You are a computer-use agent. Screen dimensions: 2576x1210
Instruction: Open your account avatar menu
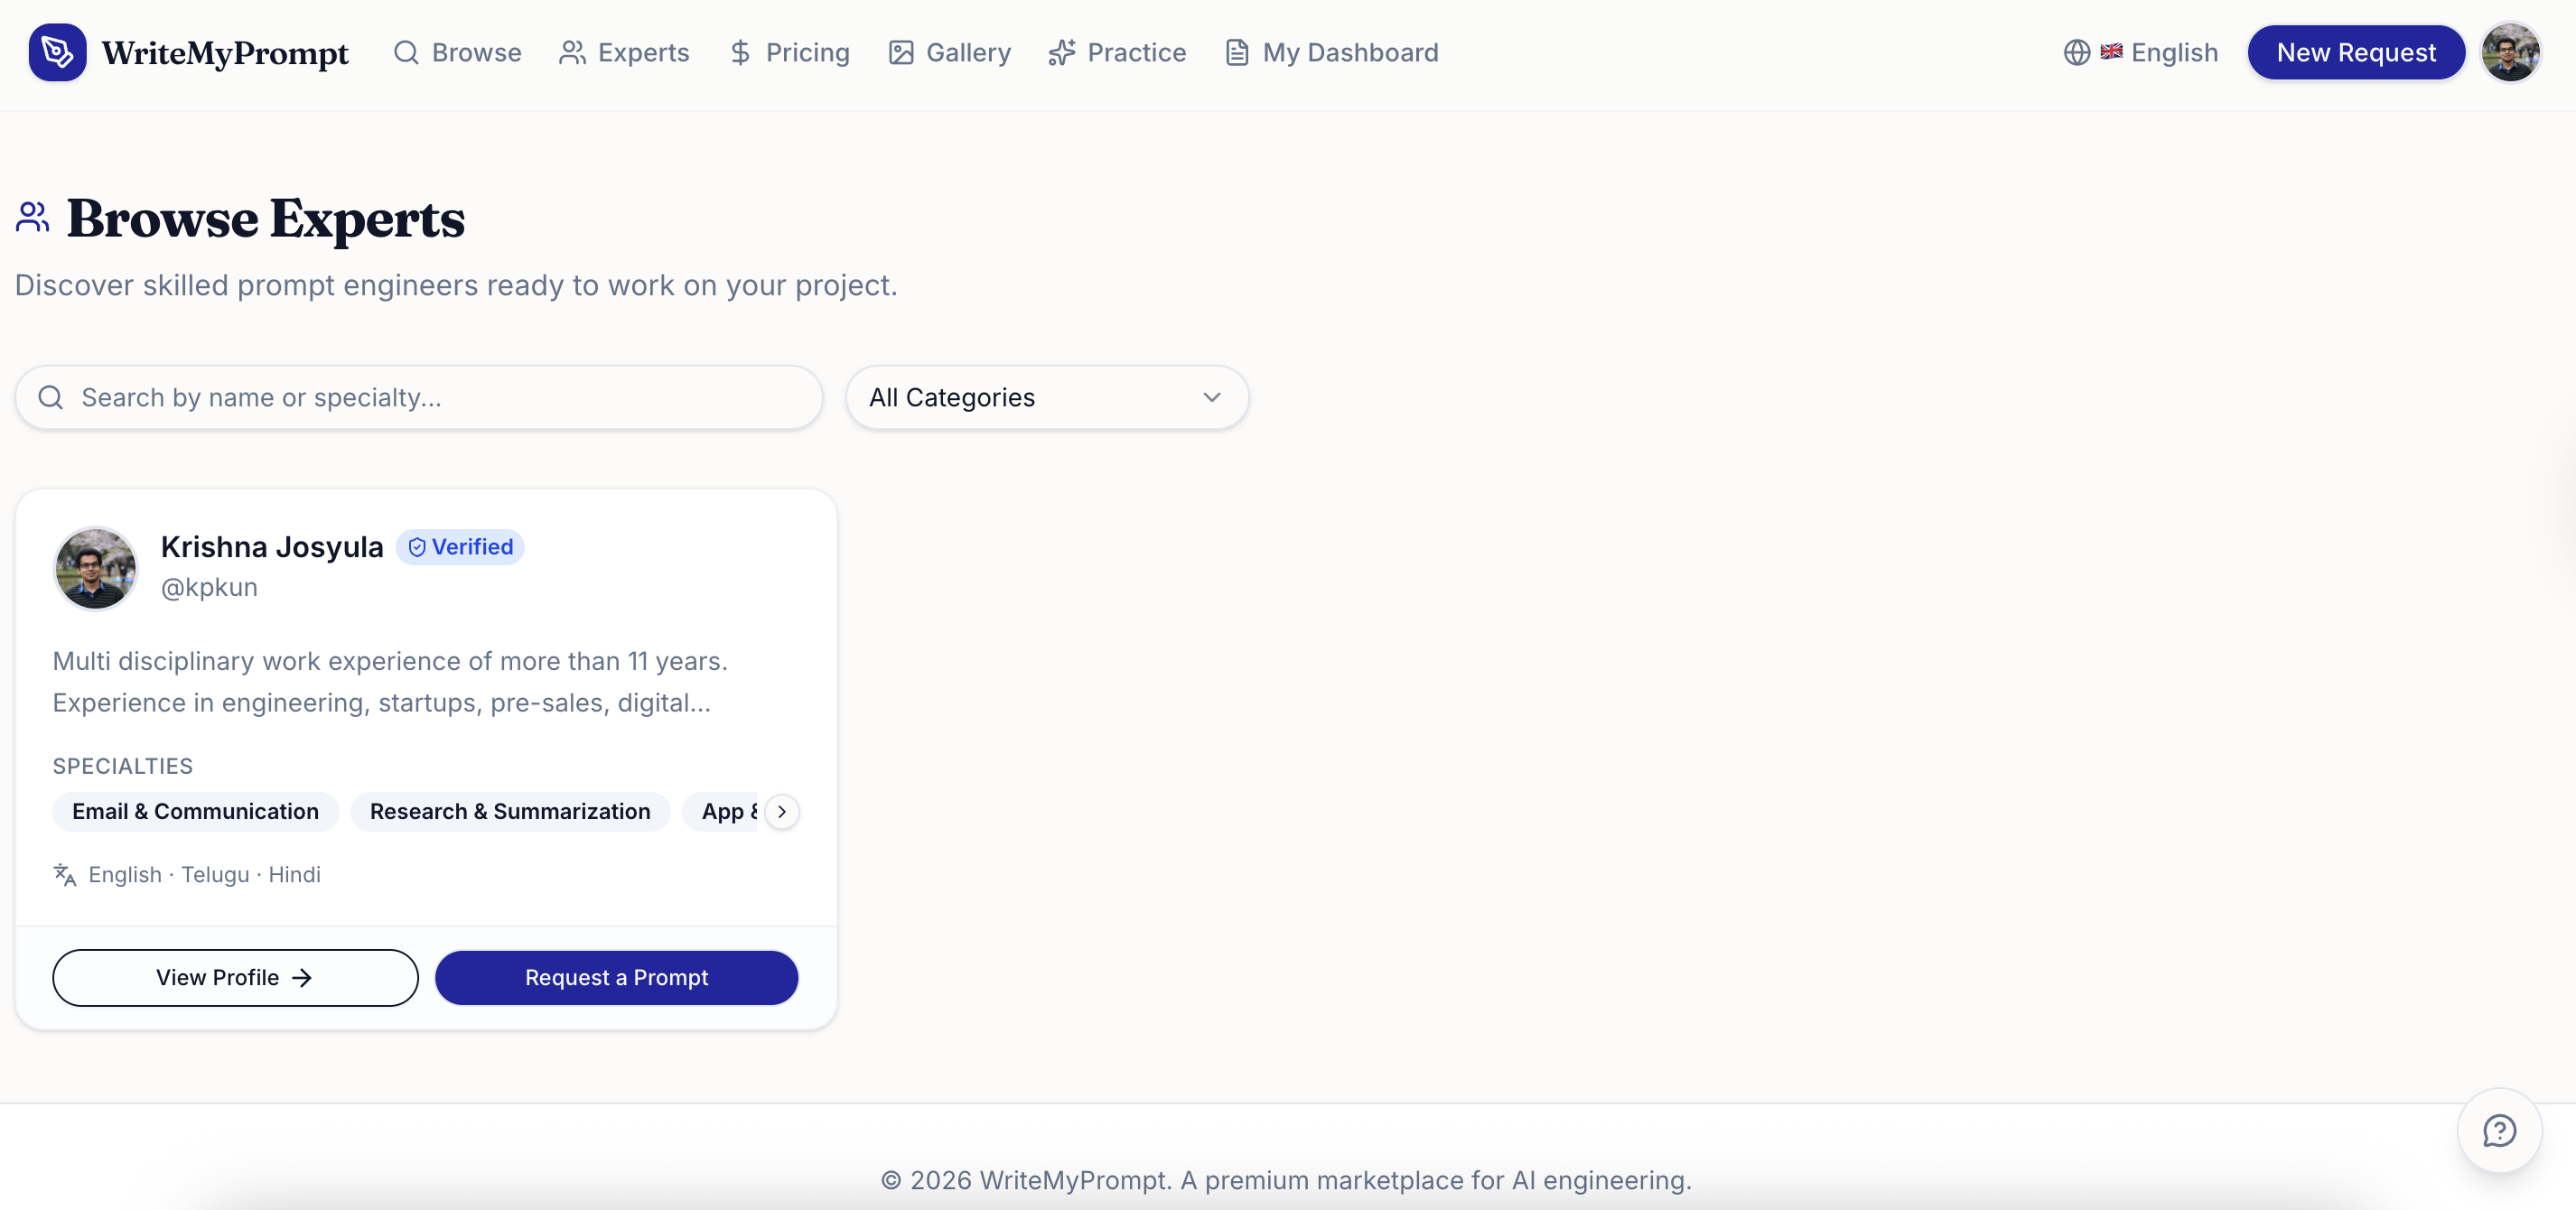coord(2511,52)
